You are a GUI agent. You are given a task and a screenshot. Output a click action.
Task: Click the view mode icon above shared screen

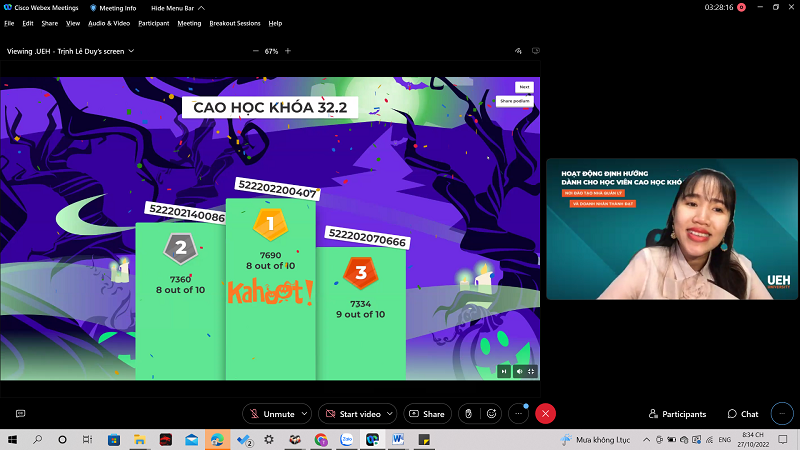coord(536,51)
